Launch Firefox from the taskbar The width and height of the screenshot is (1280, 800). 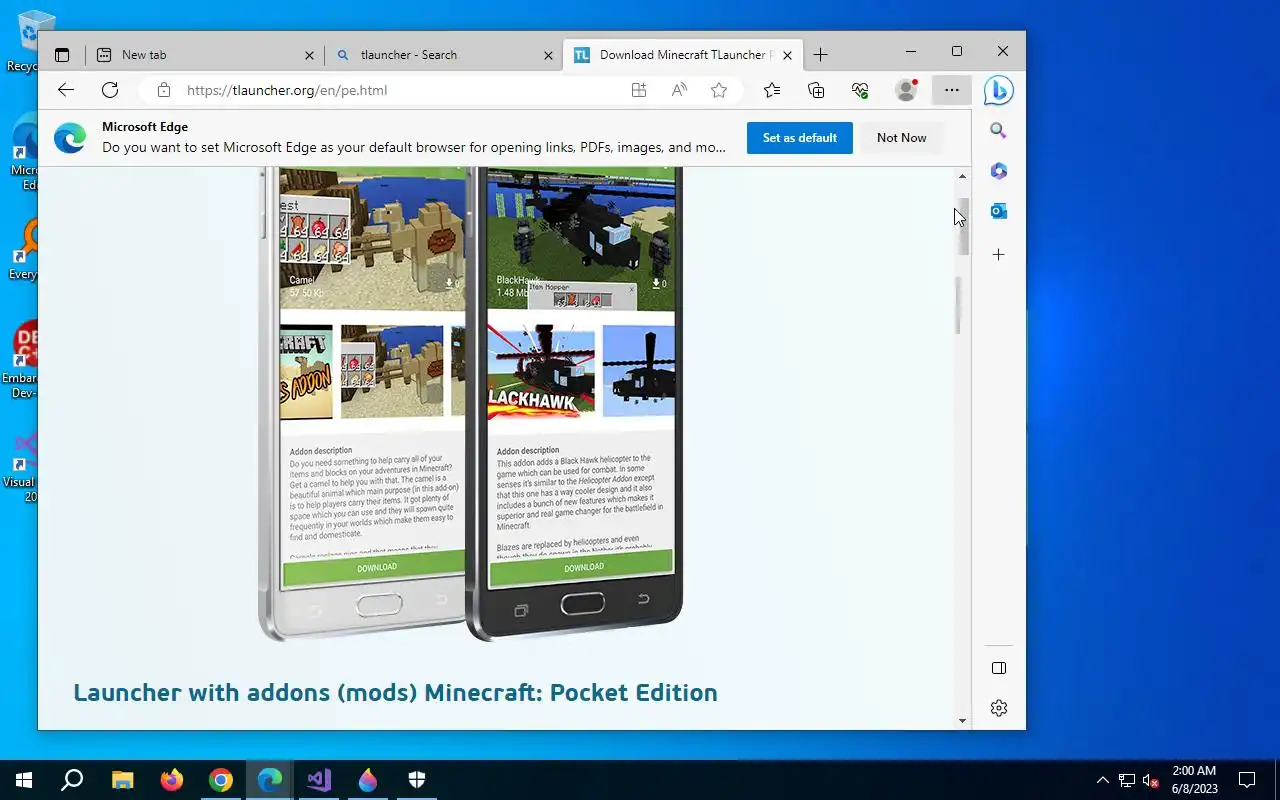pyautogui.click(x=171, y=780)
